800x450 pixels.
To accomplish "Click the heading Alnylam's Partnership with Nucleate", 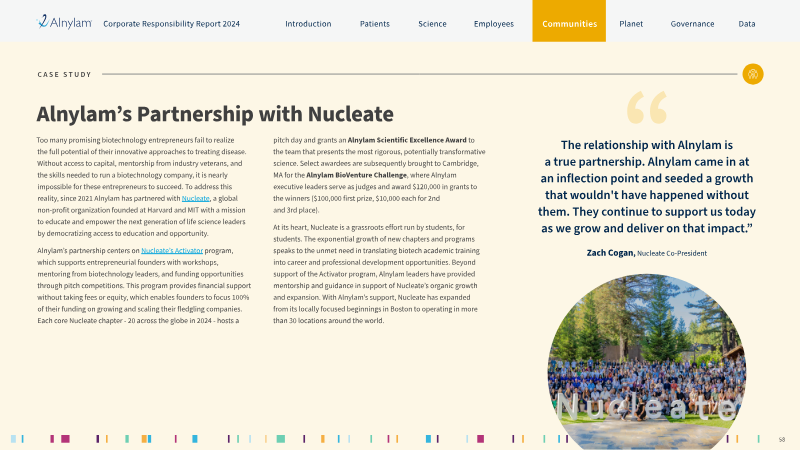I will click(215, 113).
